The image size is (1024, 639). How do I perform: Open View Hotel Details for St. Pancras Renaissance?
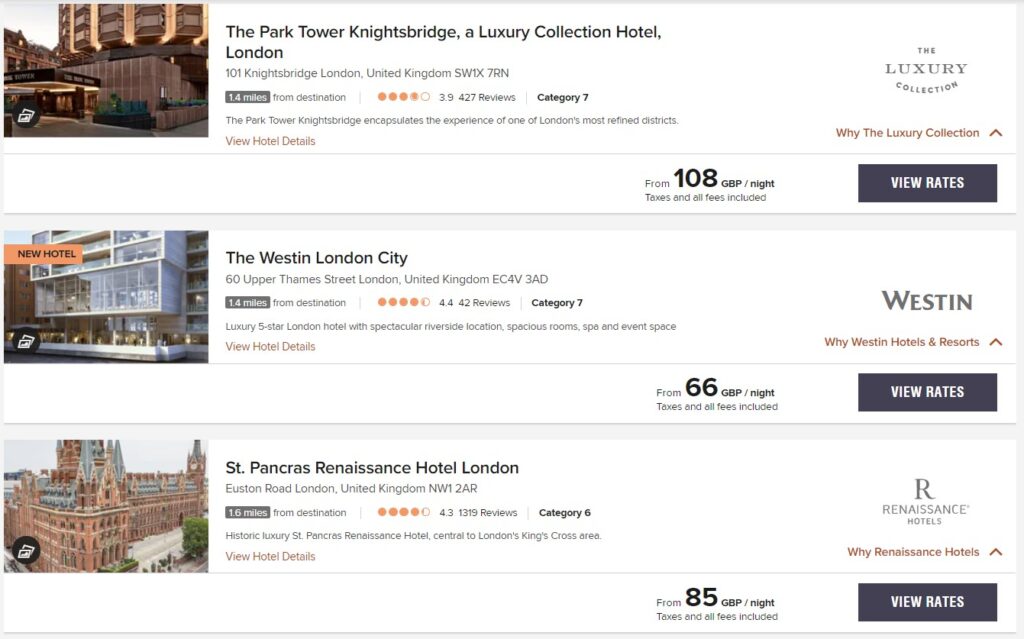[270, 556]
